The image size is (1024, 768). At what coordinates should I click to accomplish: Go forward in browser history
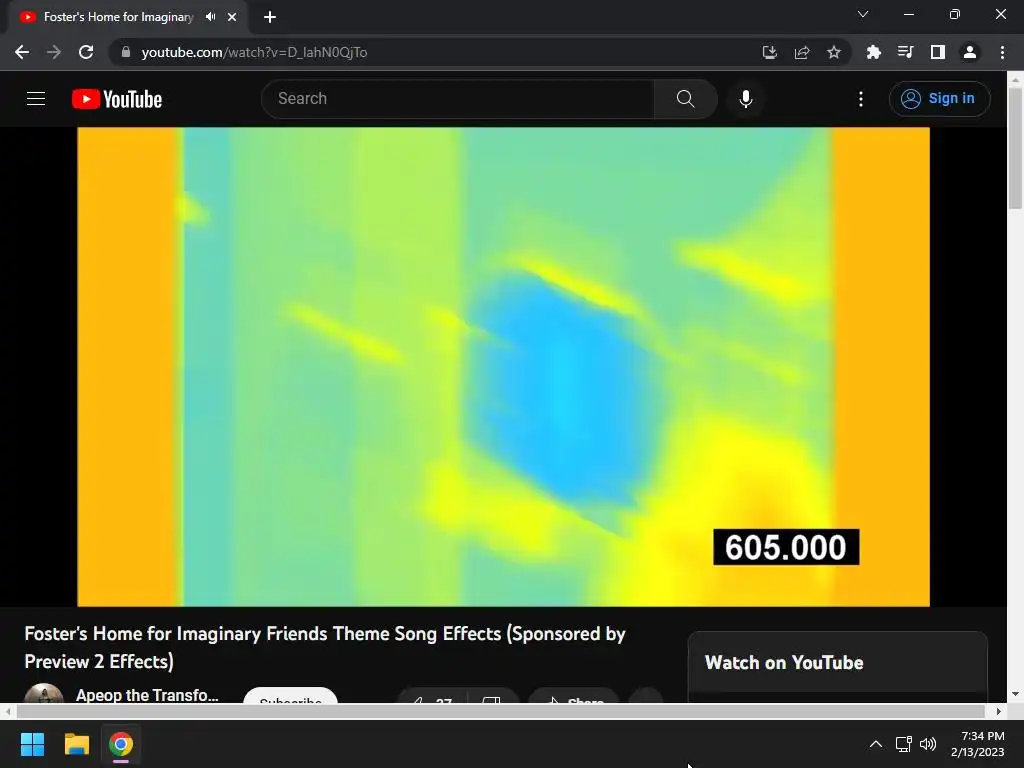click(54, 52)
